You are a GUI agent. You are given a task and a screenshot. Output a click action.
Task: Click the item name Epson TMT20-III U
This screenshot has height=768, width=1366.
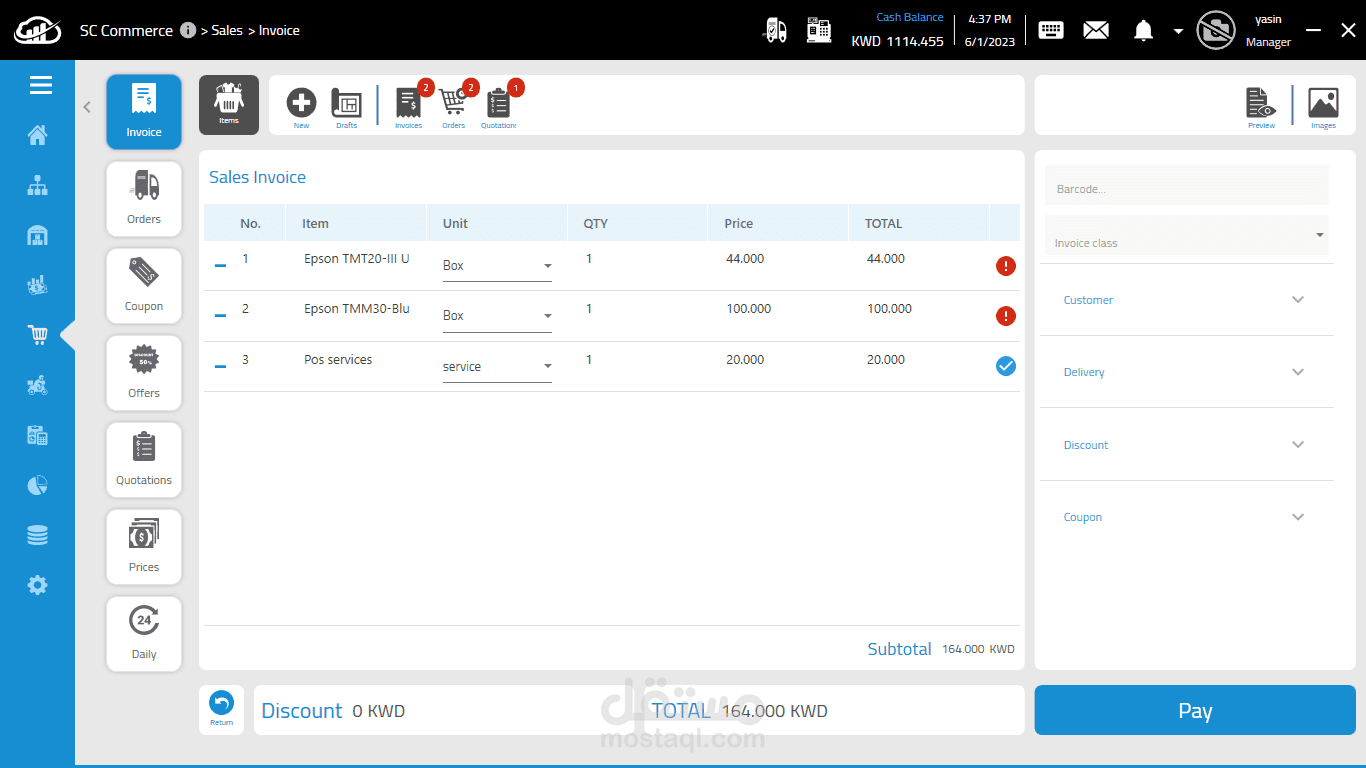click(x=357, y=259)
